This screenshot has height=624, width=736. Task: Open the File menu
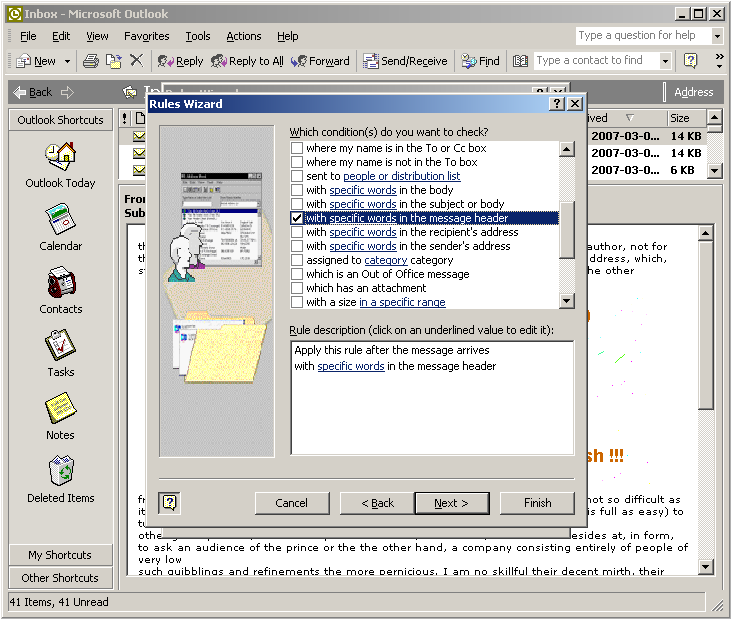point(28,37)
